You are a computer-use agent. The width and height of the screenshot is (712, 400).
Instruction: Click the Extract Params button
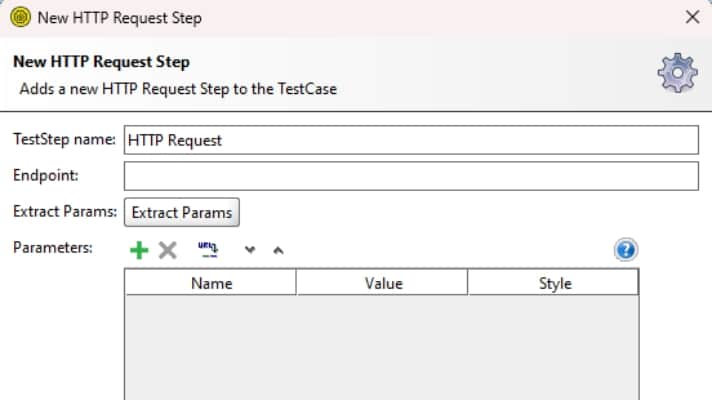182,212
